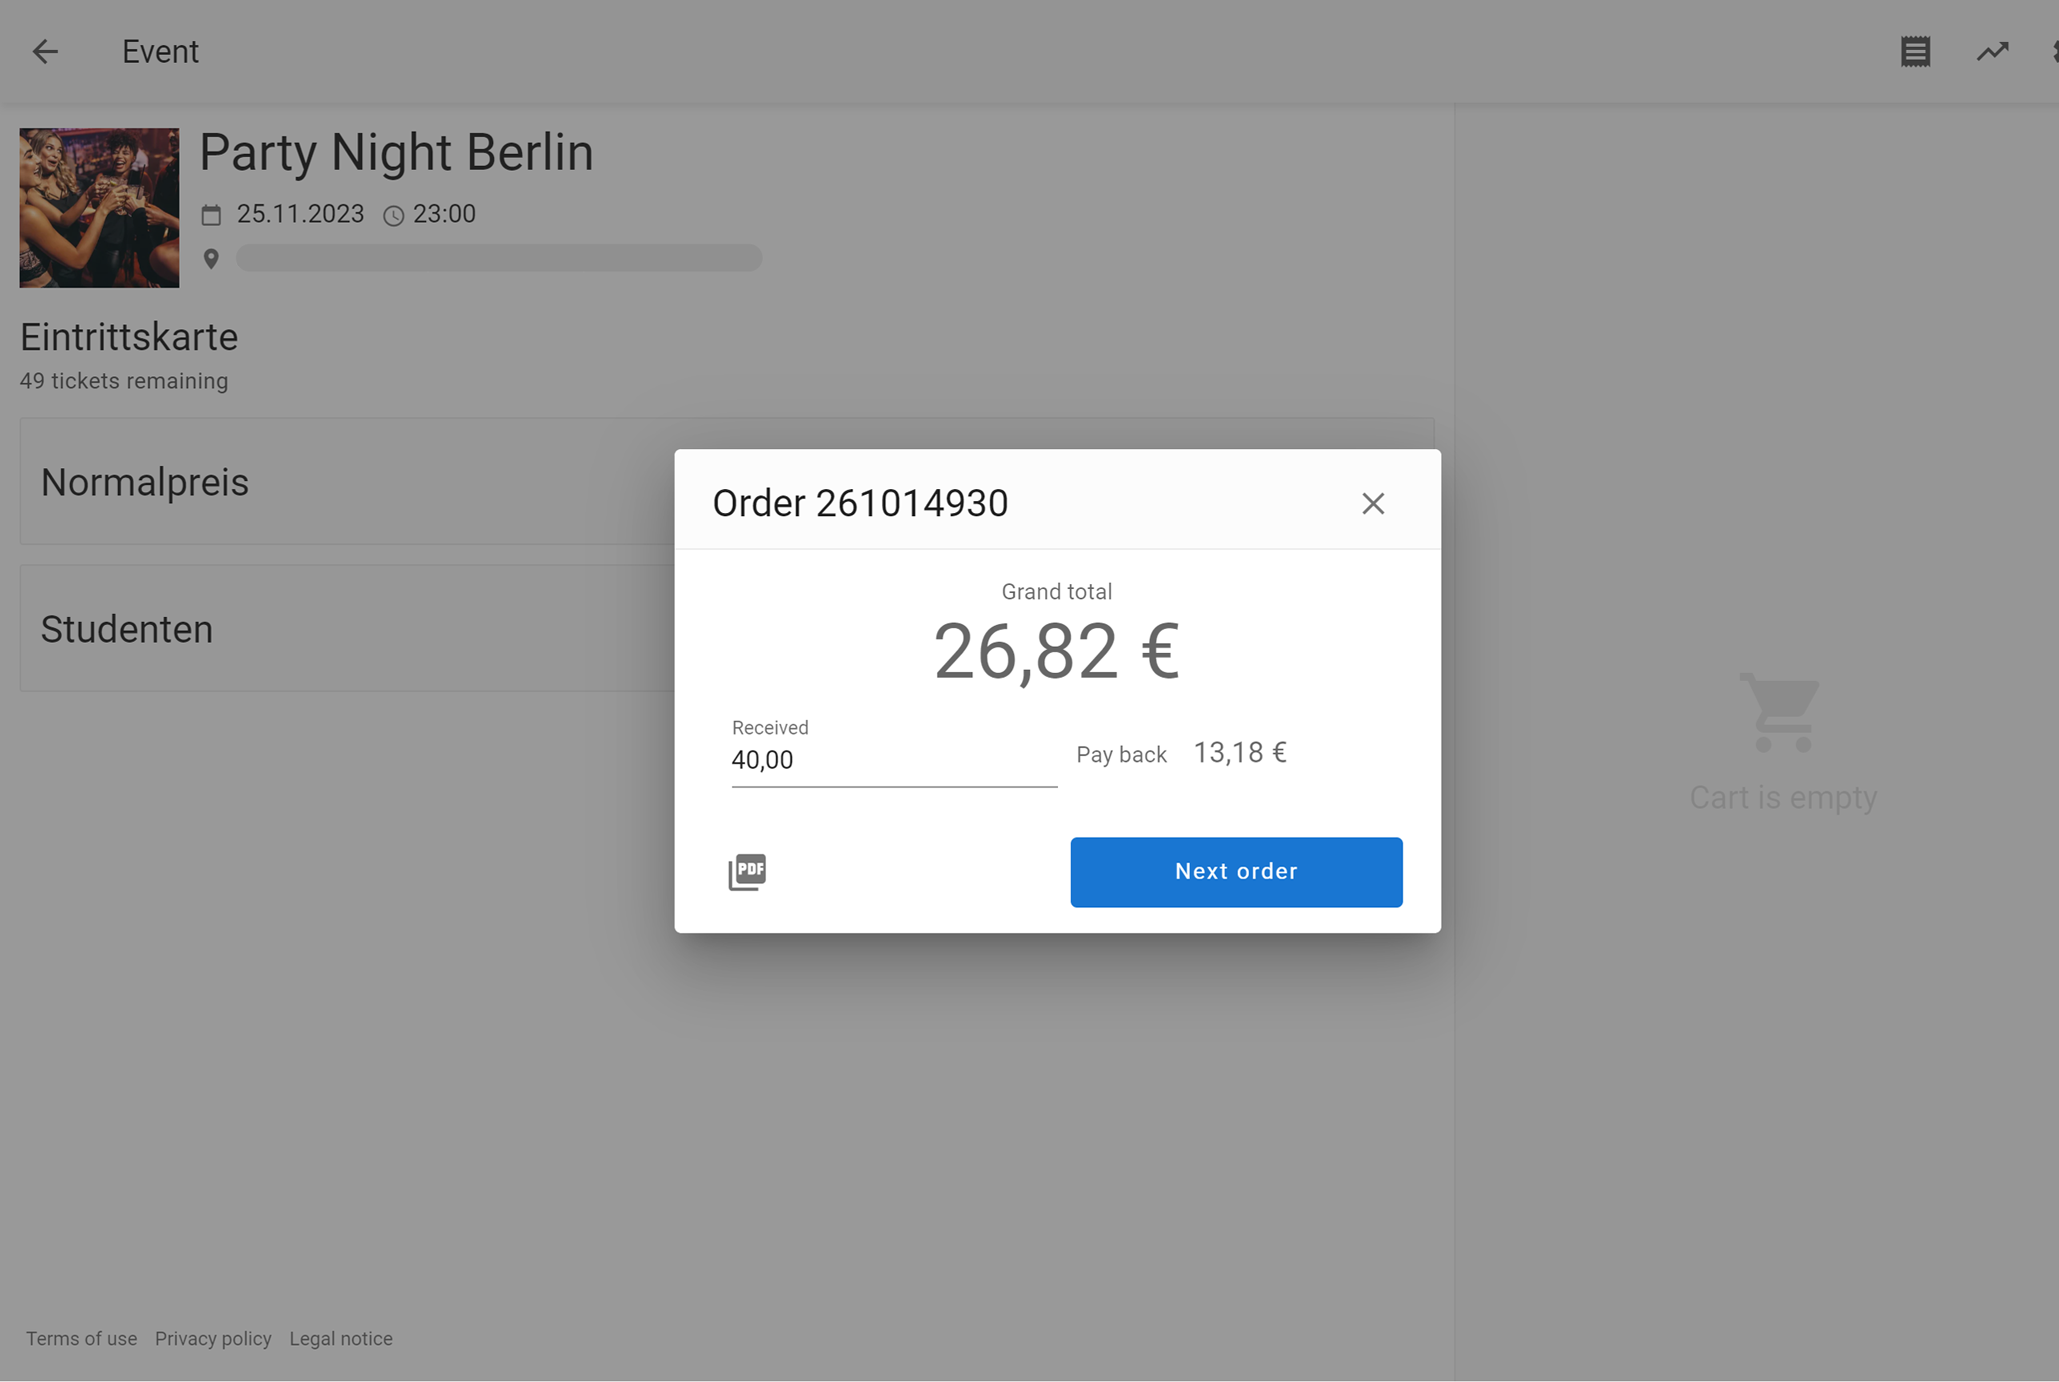Click the Party Night Berlin title
This screenshot has width=2059, height=1382.
(396, 153)
